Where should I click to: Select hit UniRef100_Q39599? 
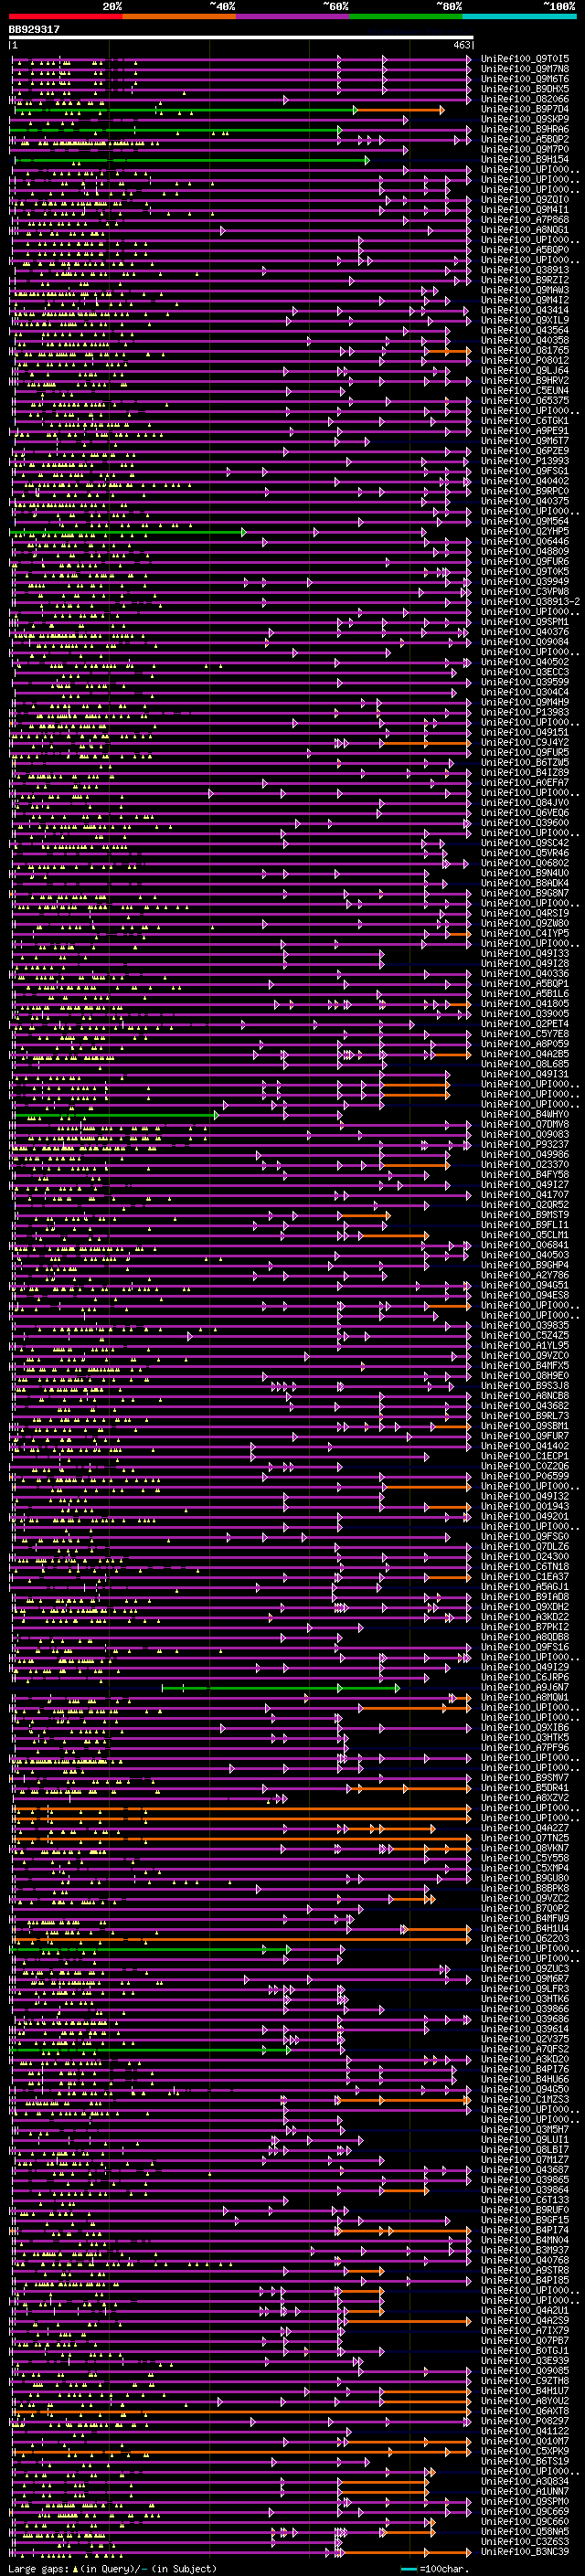[525, 682]
